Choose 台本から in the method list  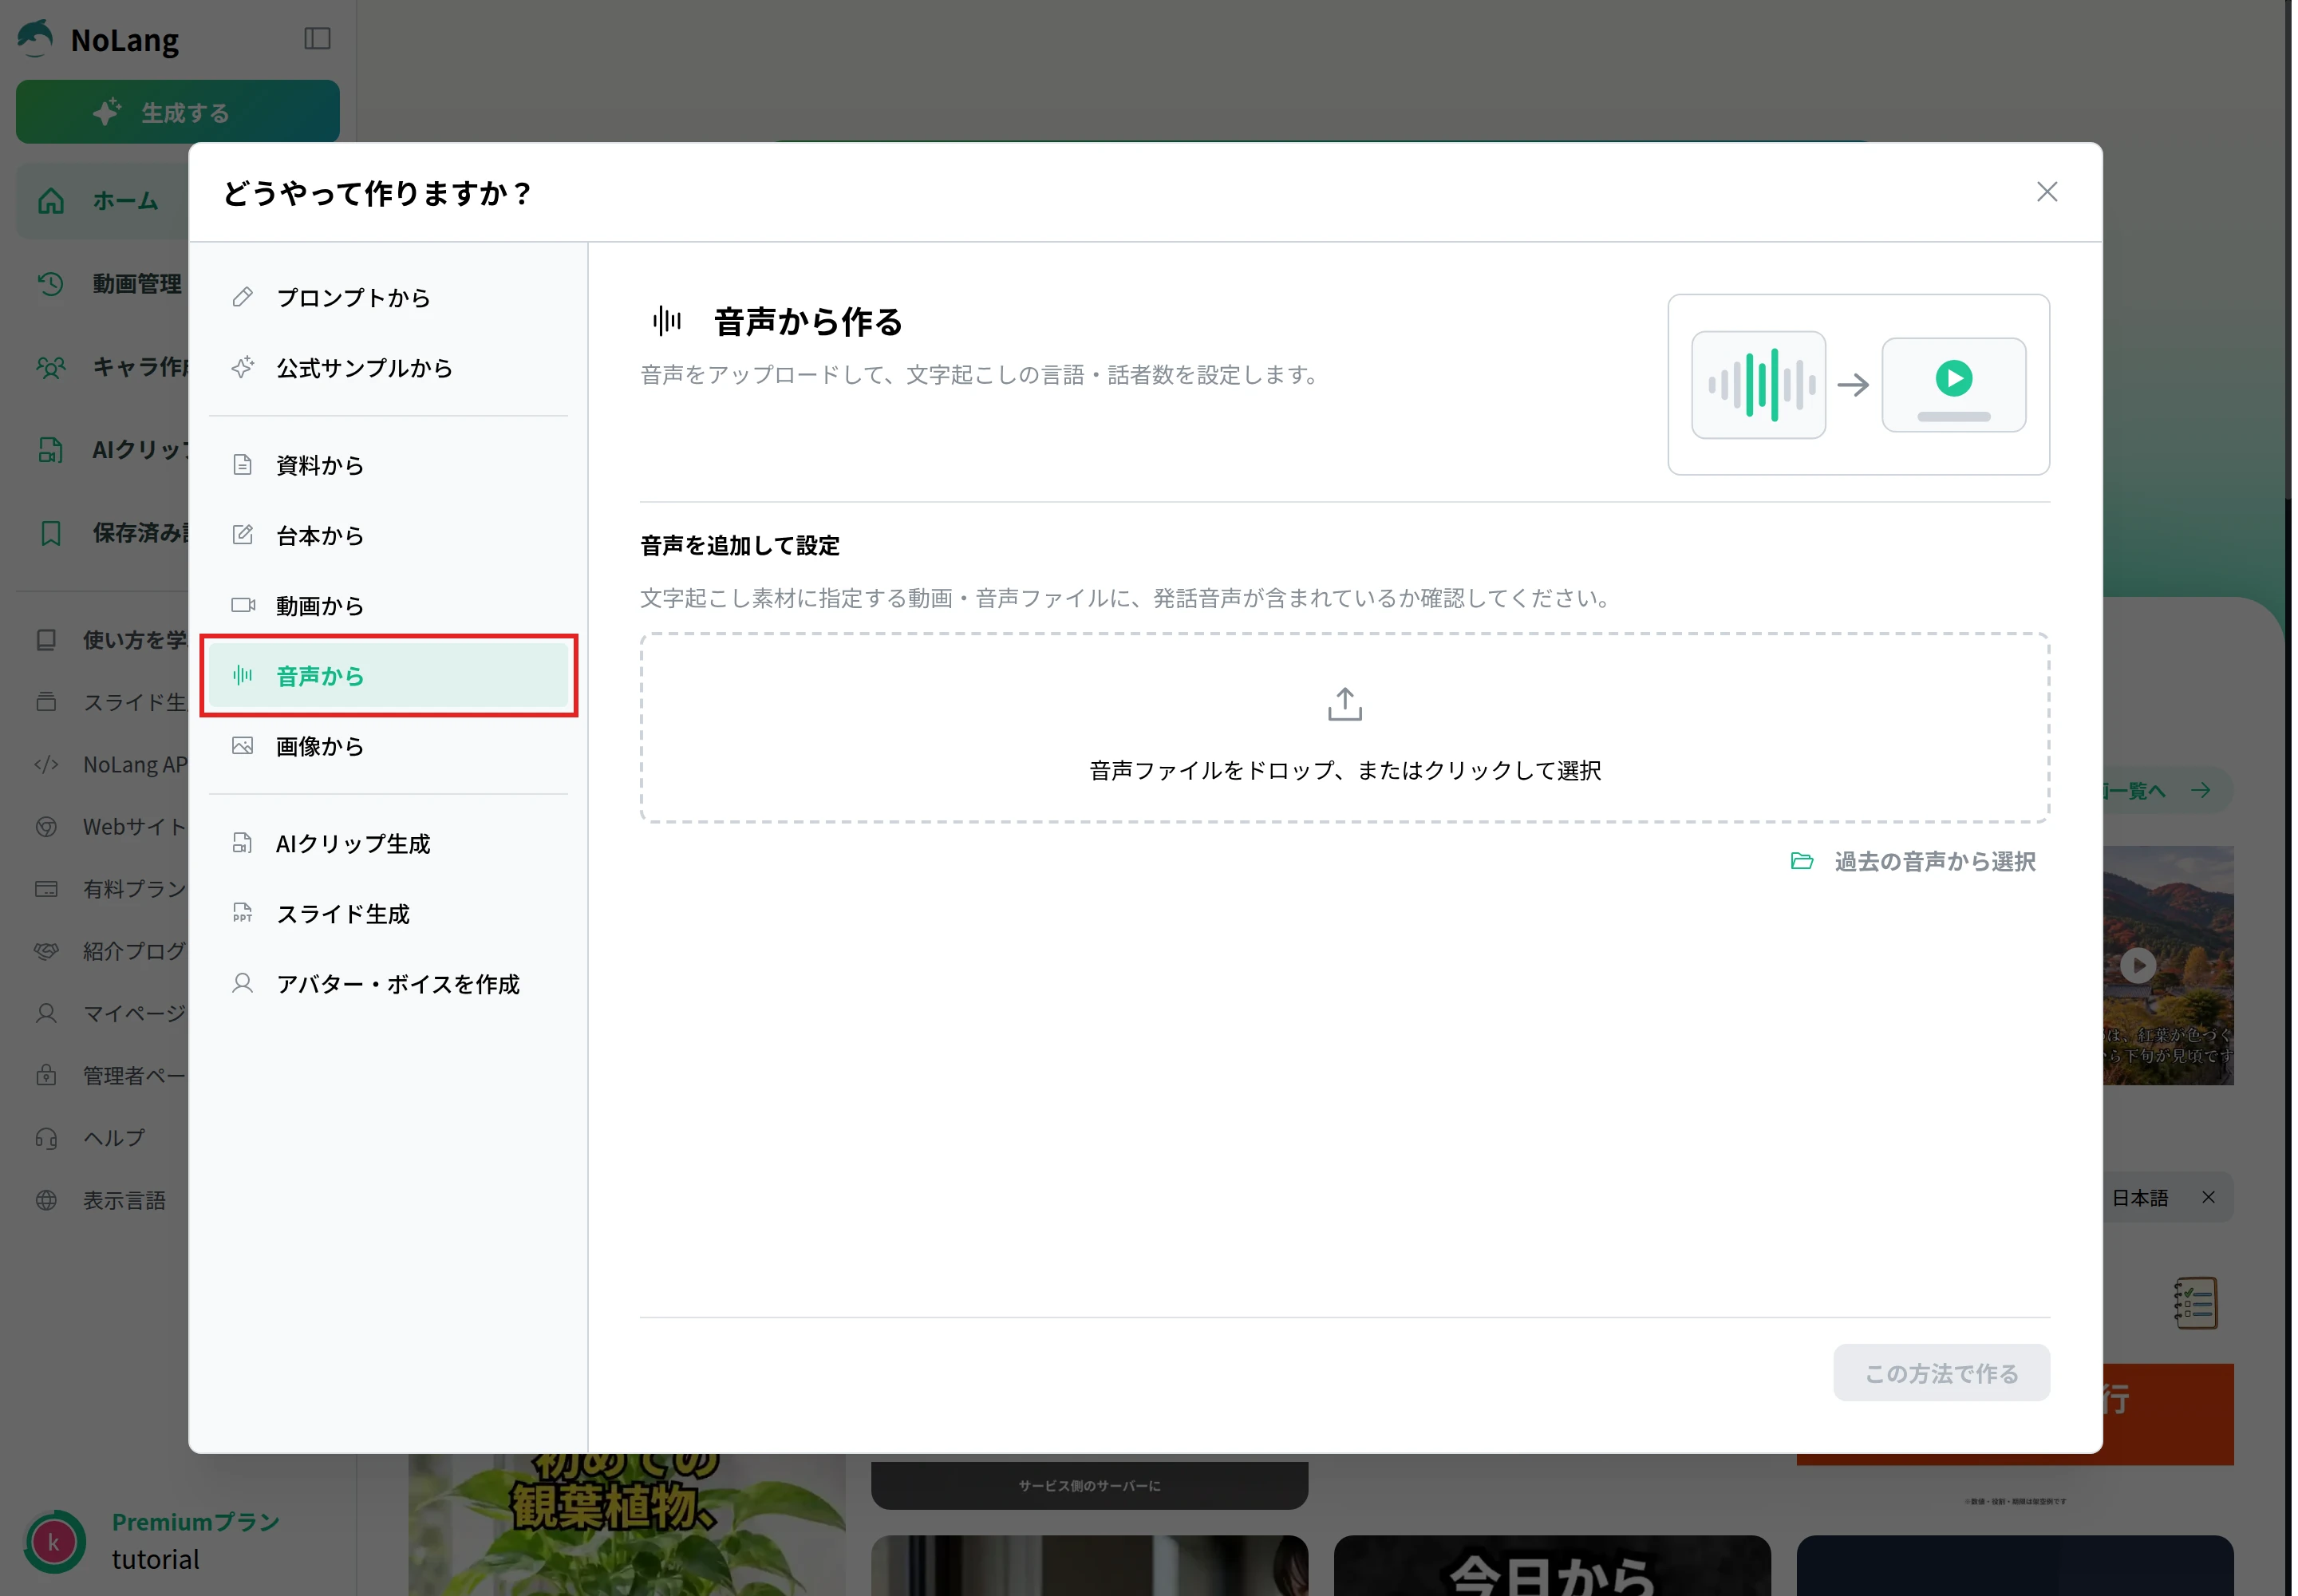[388, 535]
